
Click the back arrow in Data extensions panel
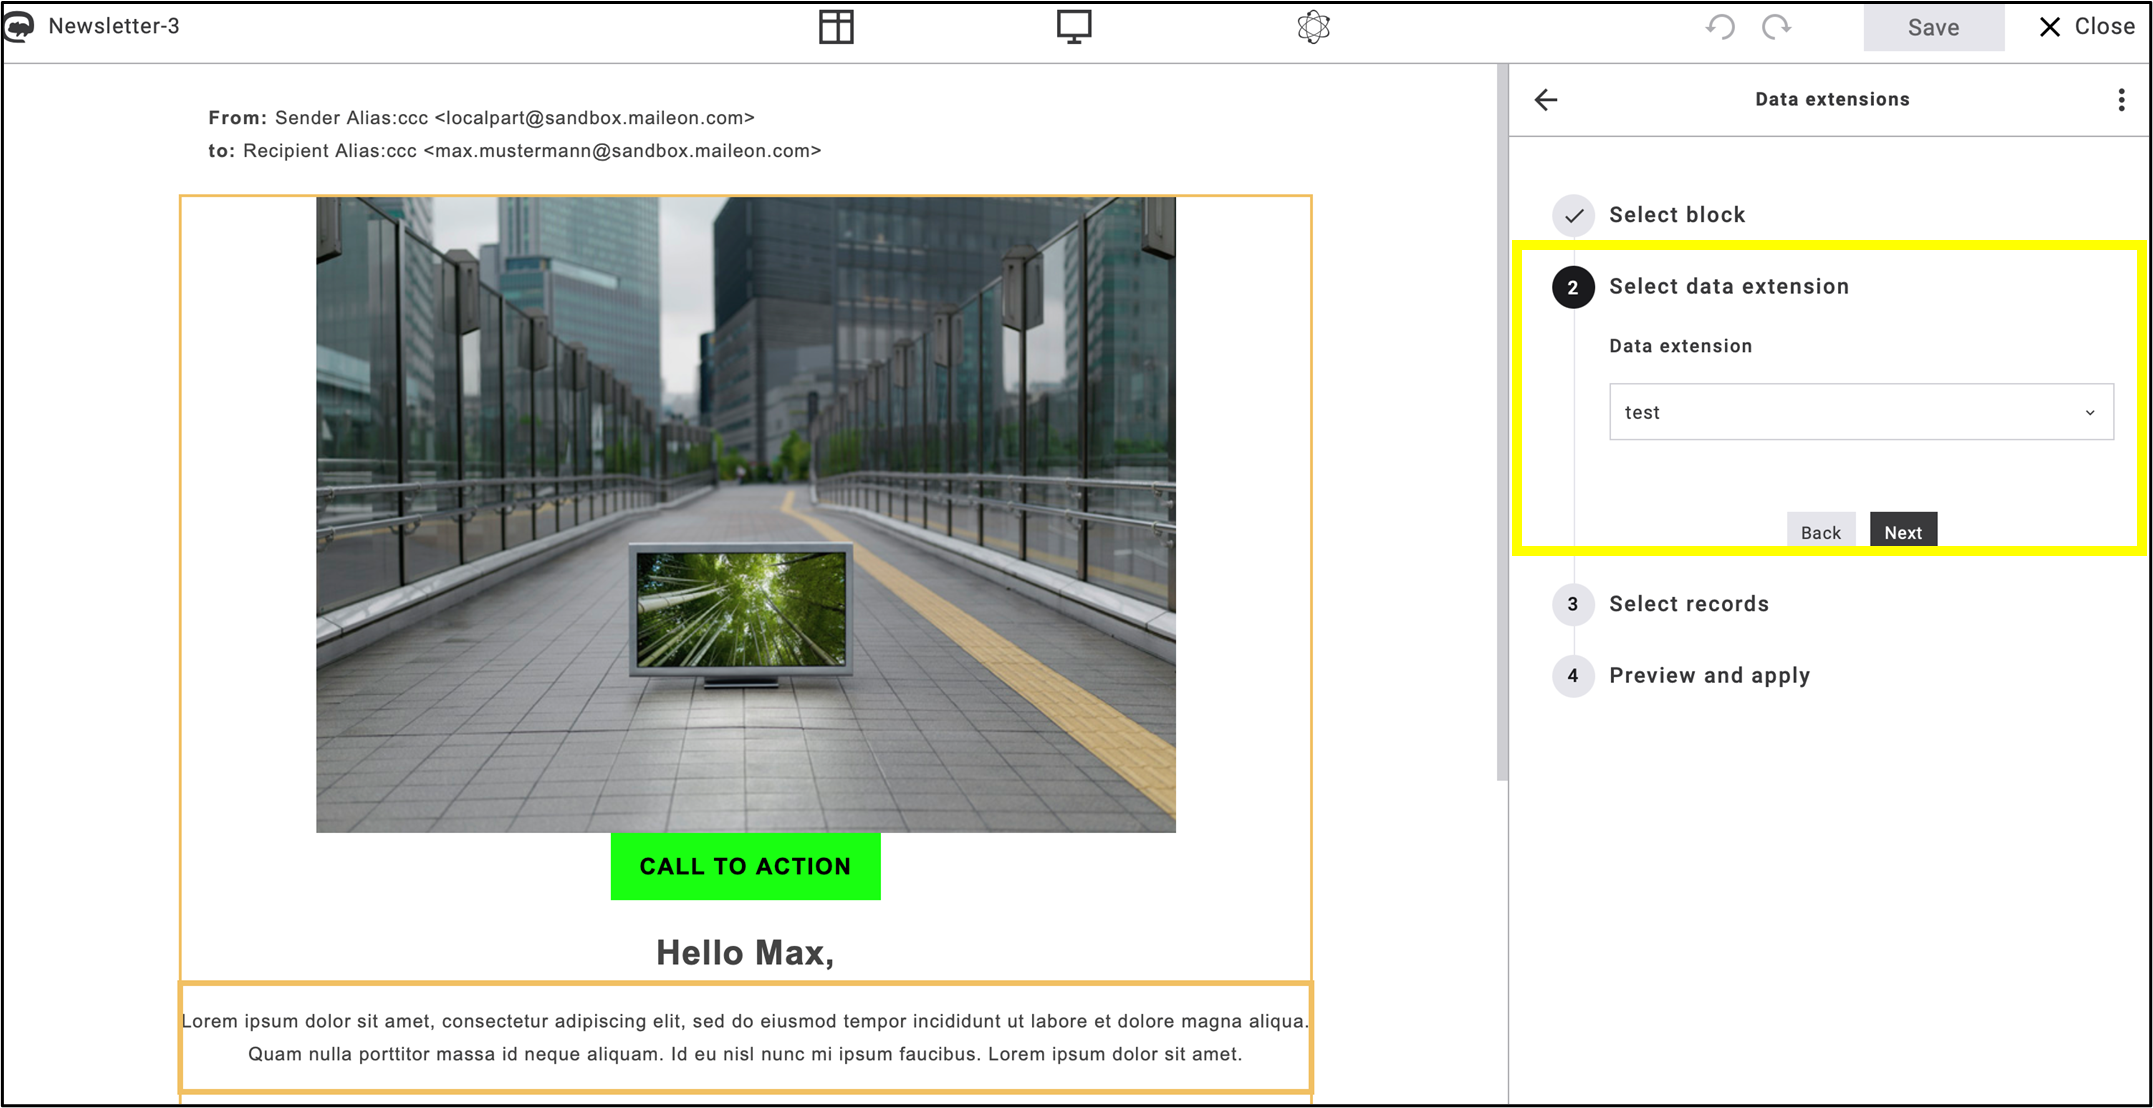click(x=1546, y=99)
